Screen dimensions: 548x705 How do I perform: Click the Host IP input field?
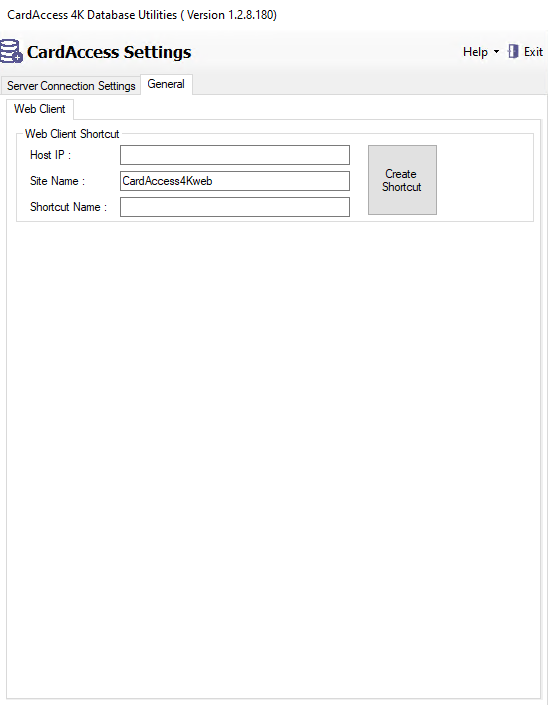pyautogui.click(x=235, y=155)
